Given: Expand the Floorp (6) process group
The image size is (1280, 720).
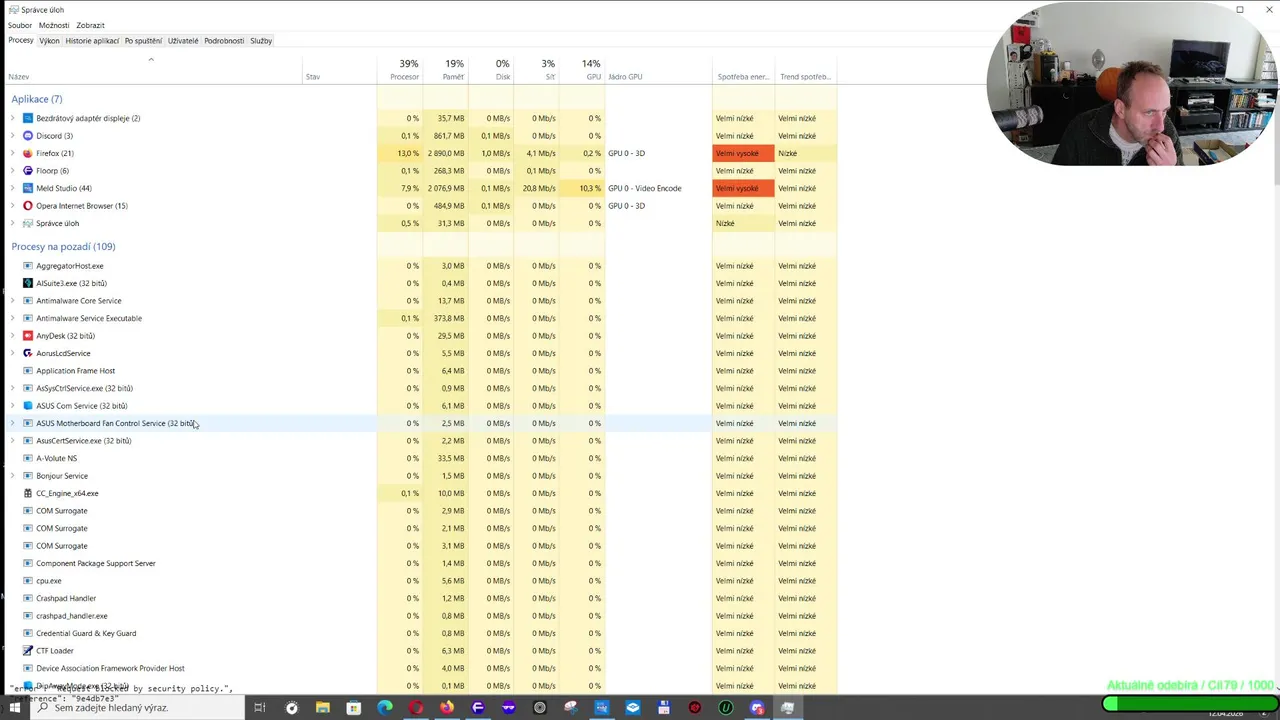Looking at the screenshot, I should (x=13, y=171).
